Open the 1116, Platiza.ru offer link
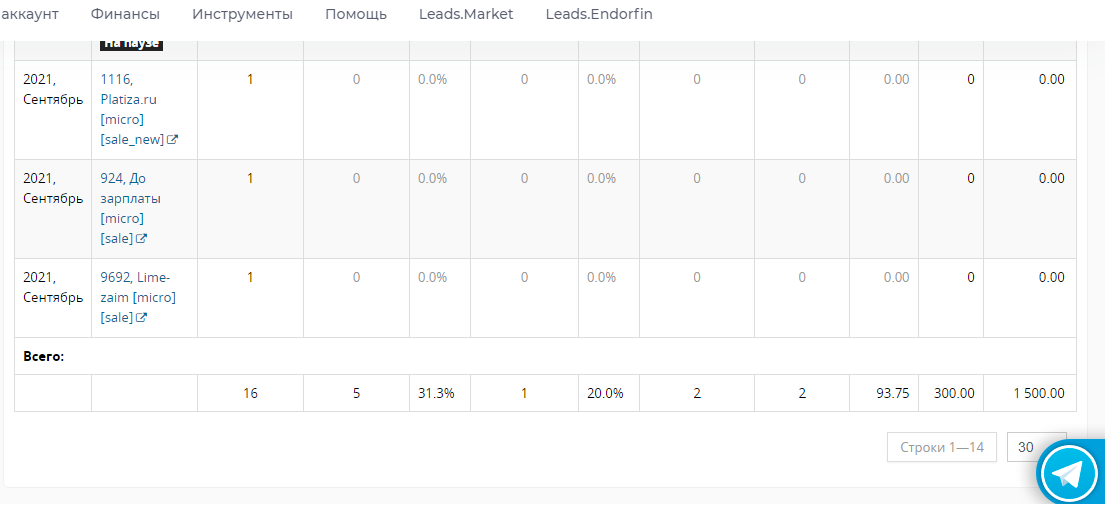The height and width of the screenshot is (508, 1105). coord(129,99)
